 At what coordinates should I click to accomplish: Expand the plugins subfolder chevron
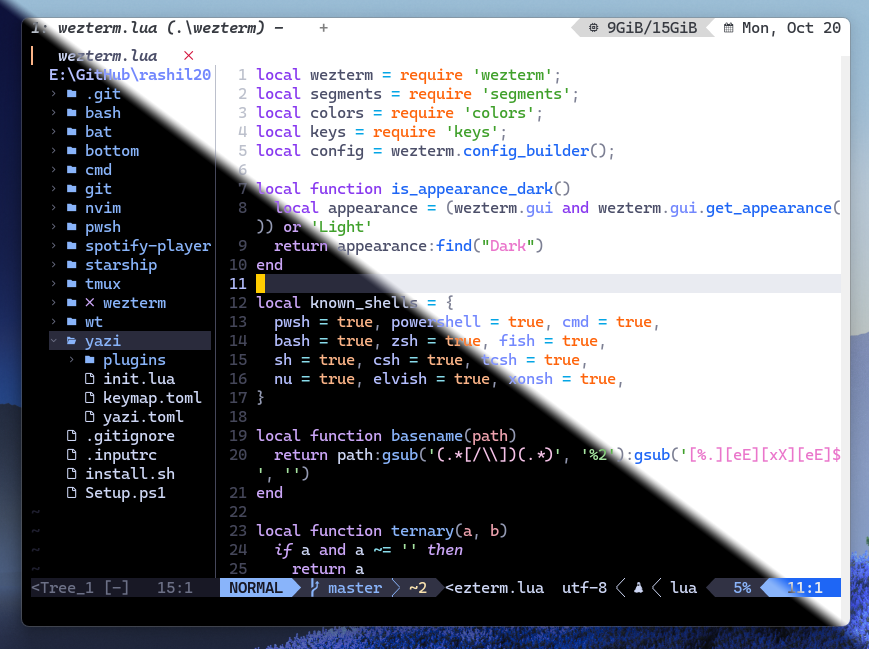point(71,360)
